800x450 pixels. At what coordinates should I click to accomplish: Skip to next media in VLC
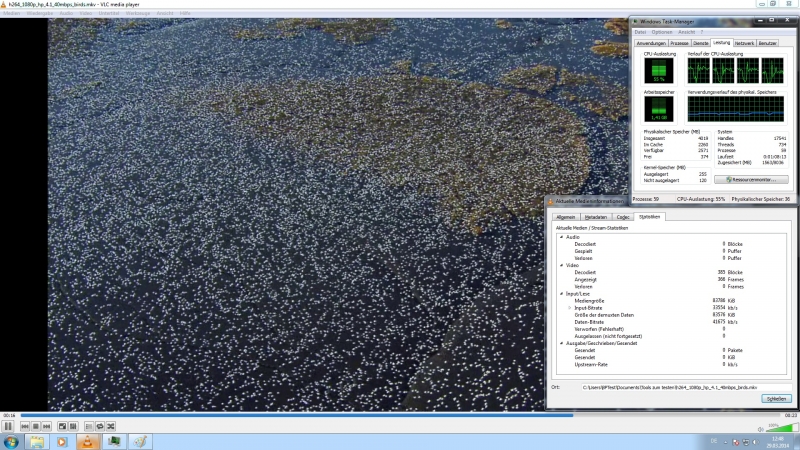[46, 426]
